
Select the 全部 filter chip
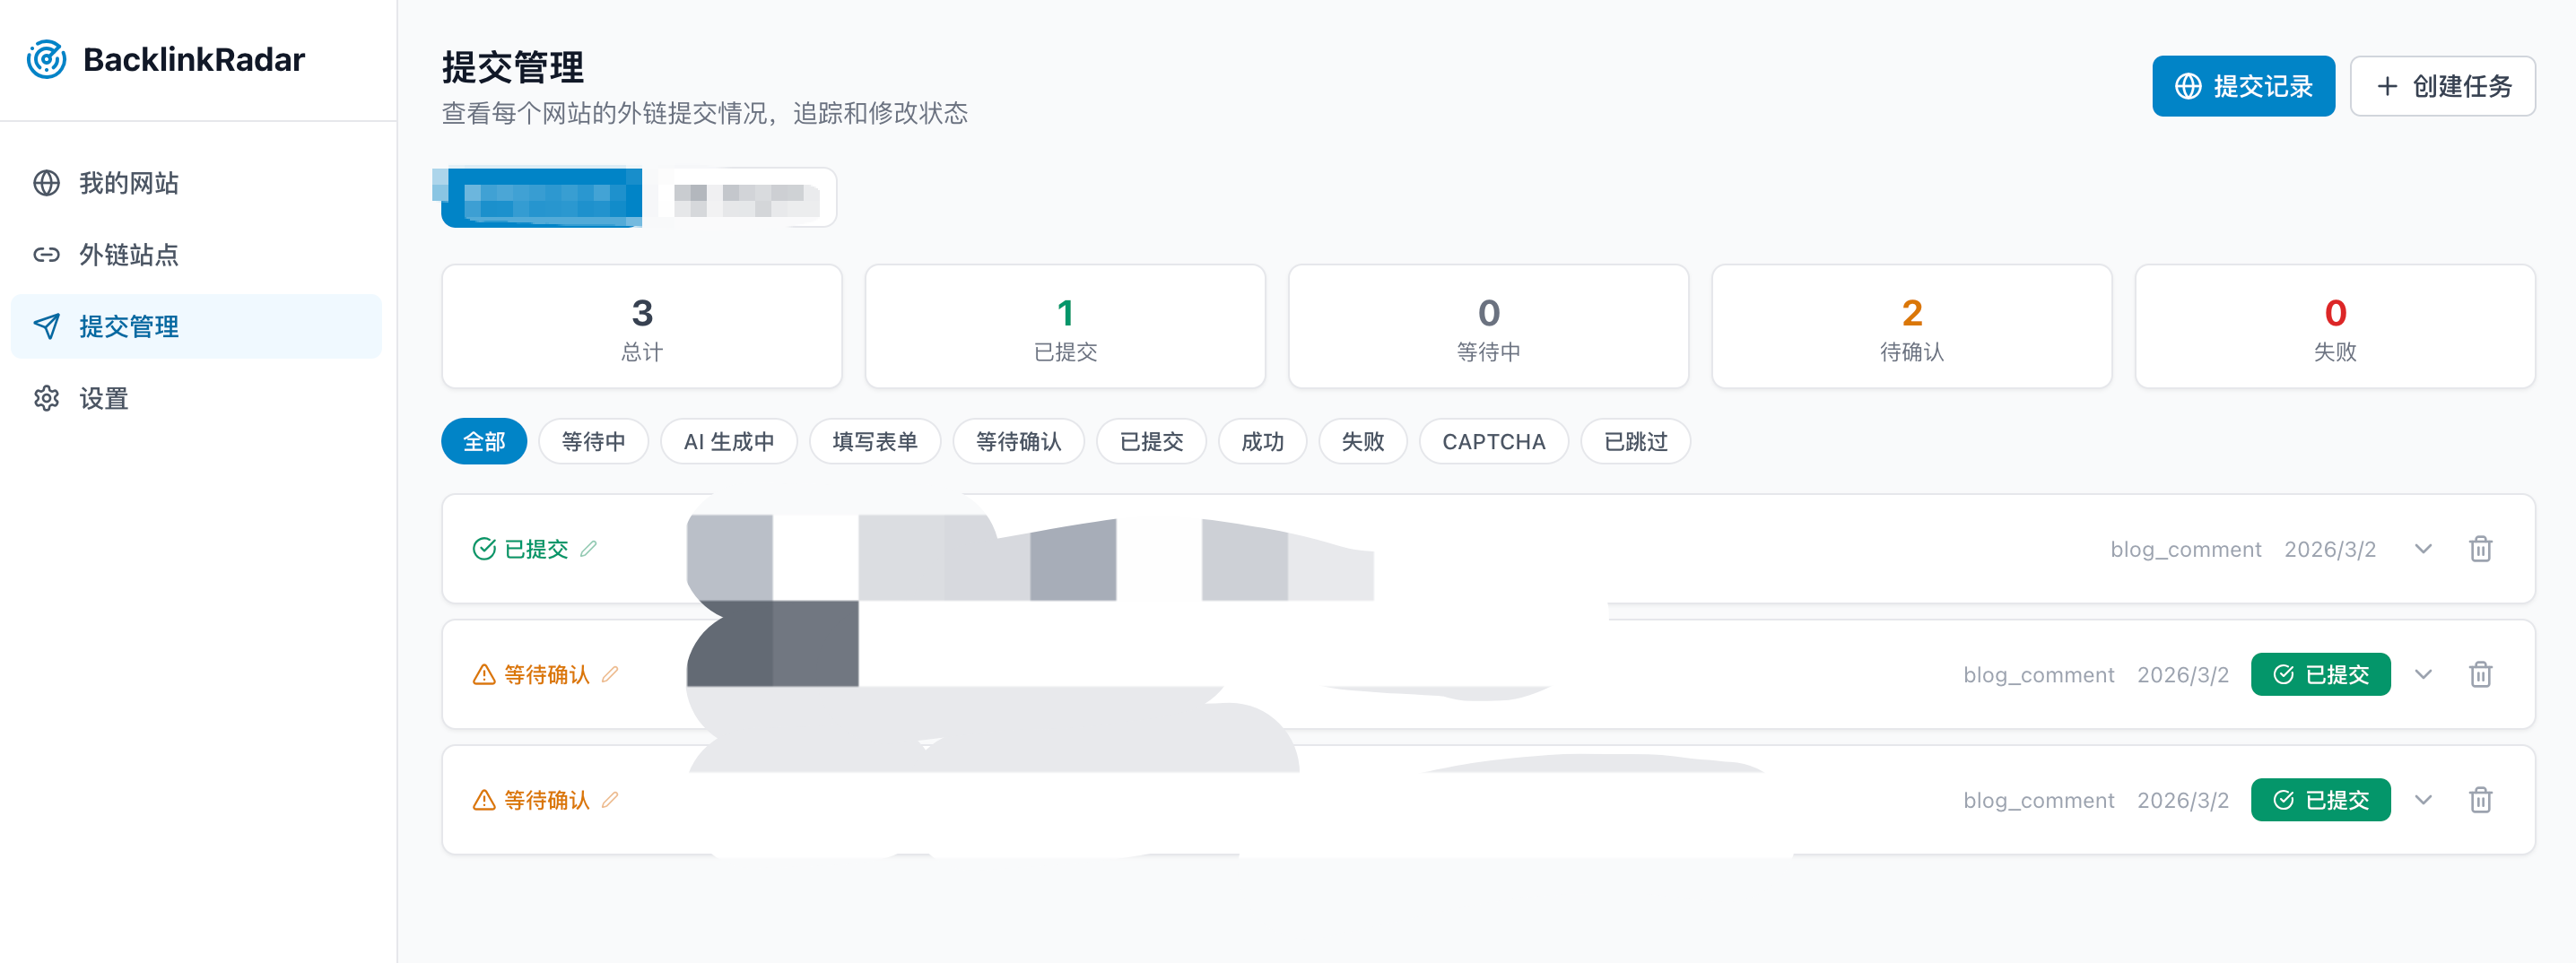484,441
